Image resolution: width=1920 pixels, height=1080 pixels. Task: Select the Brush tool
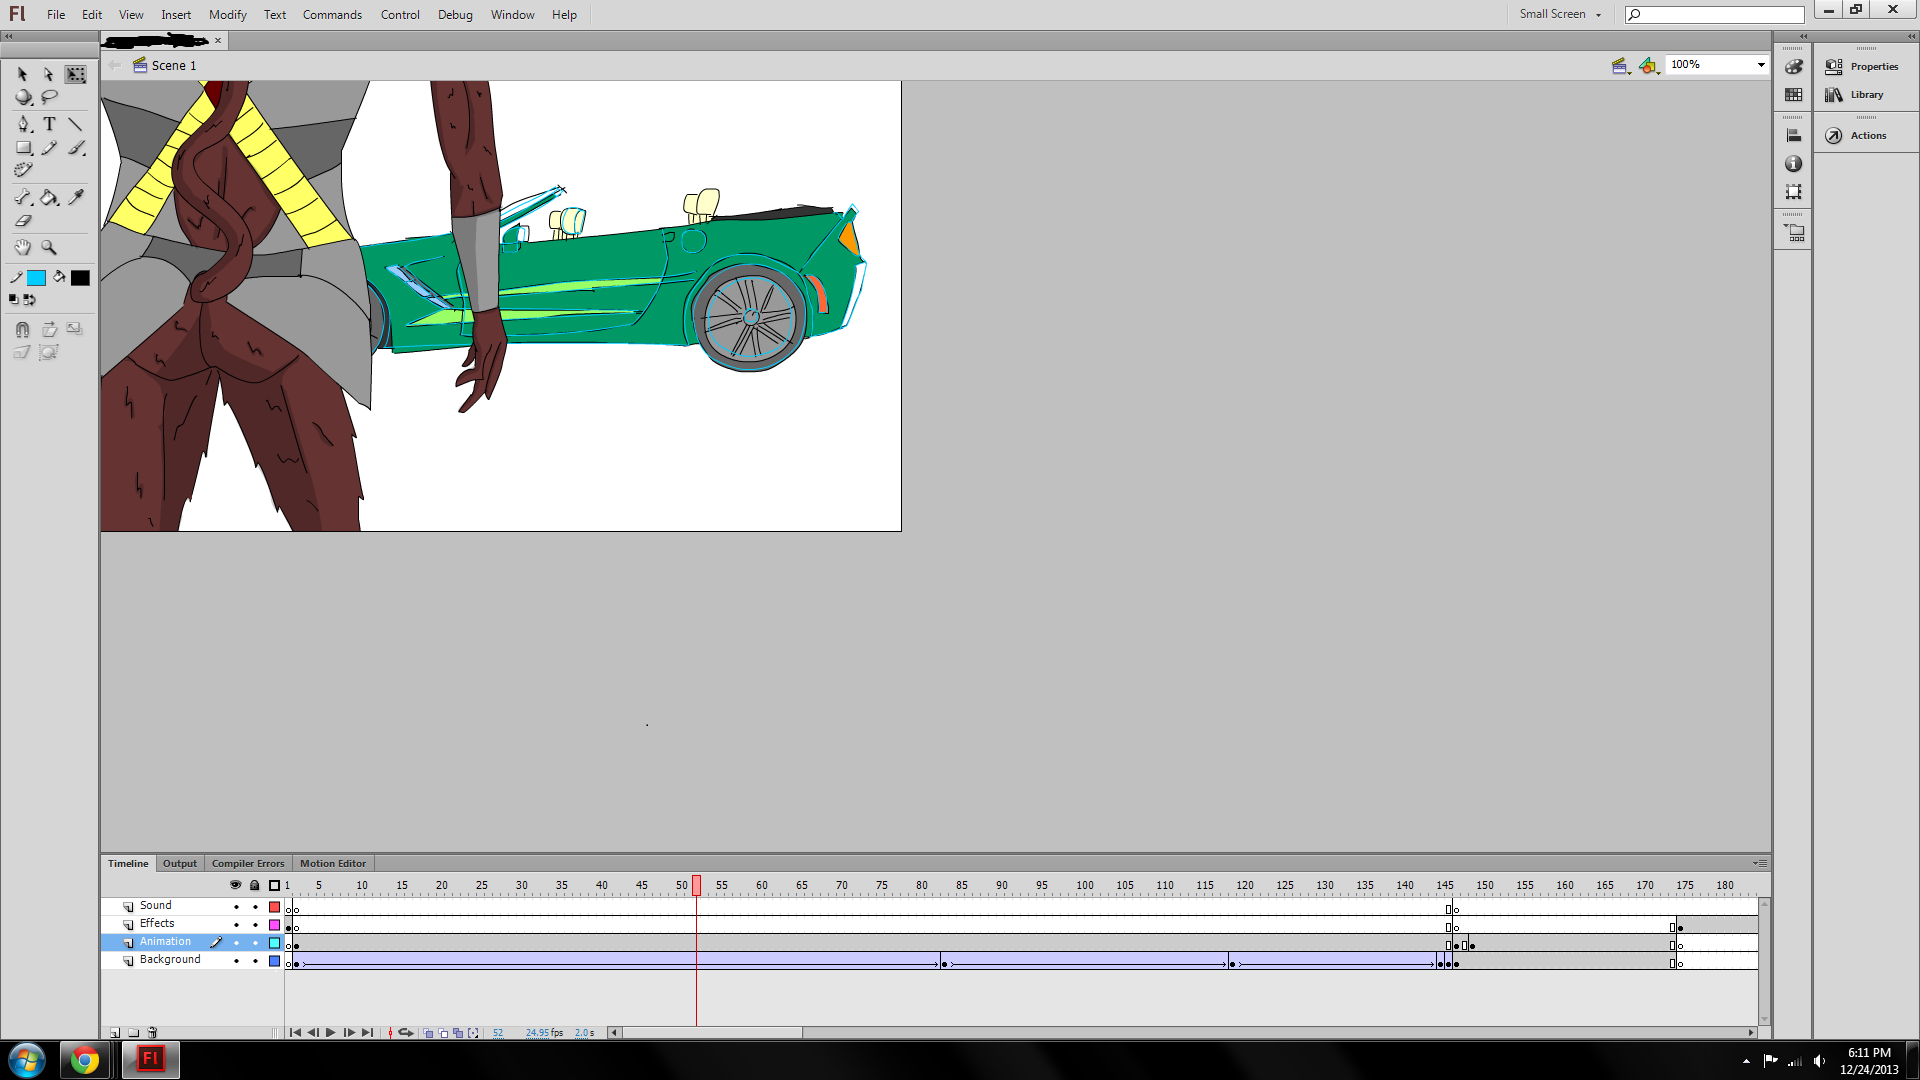point(76,148)
